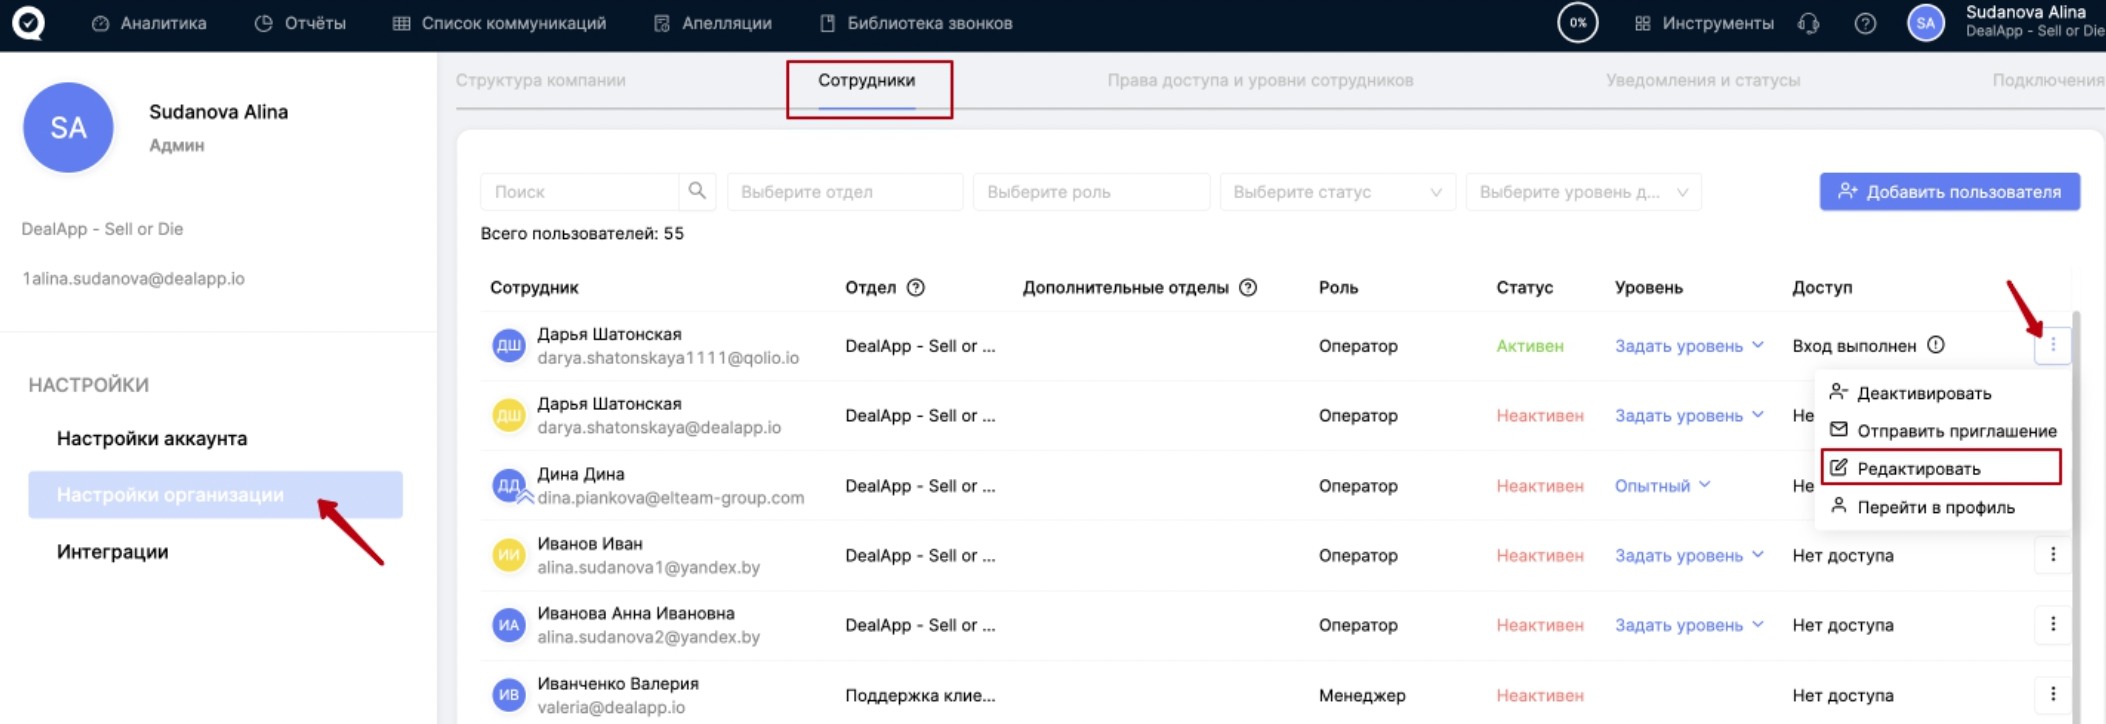
Task: Switch to Права доступа и уровни сотрудников tab
Action: 1260,80
